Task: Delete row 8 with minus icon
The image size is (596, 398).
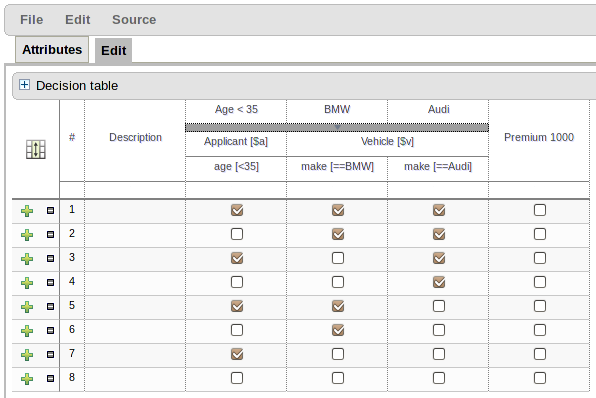Action: tap(50, 378)
